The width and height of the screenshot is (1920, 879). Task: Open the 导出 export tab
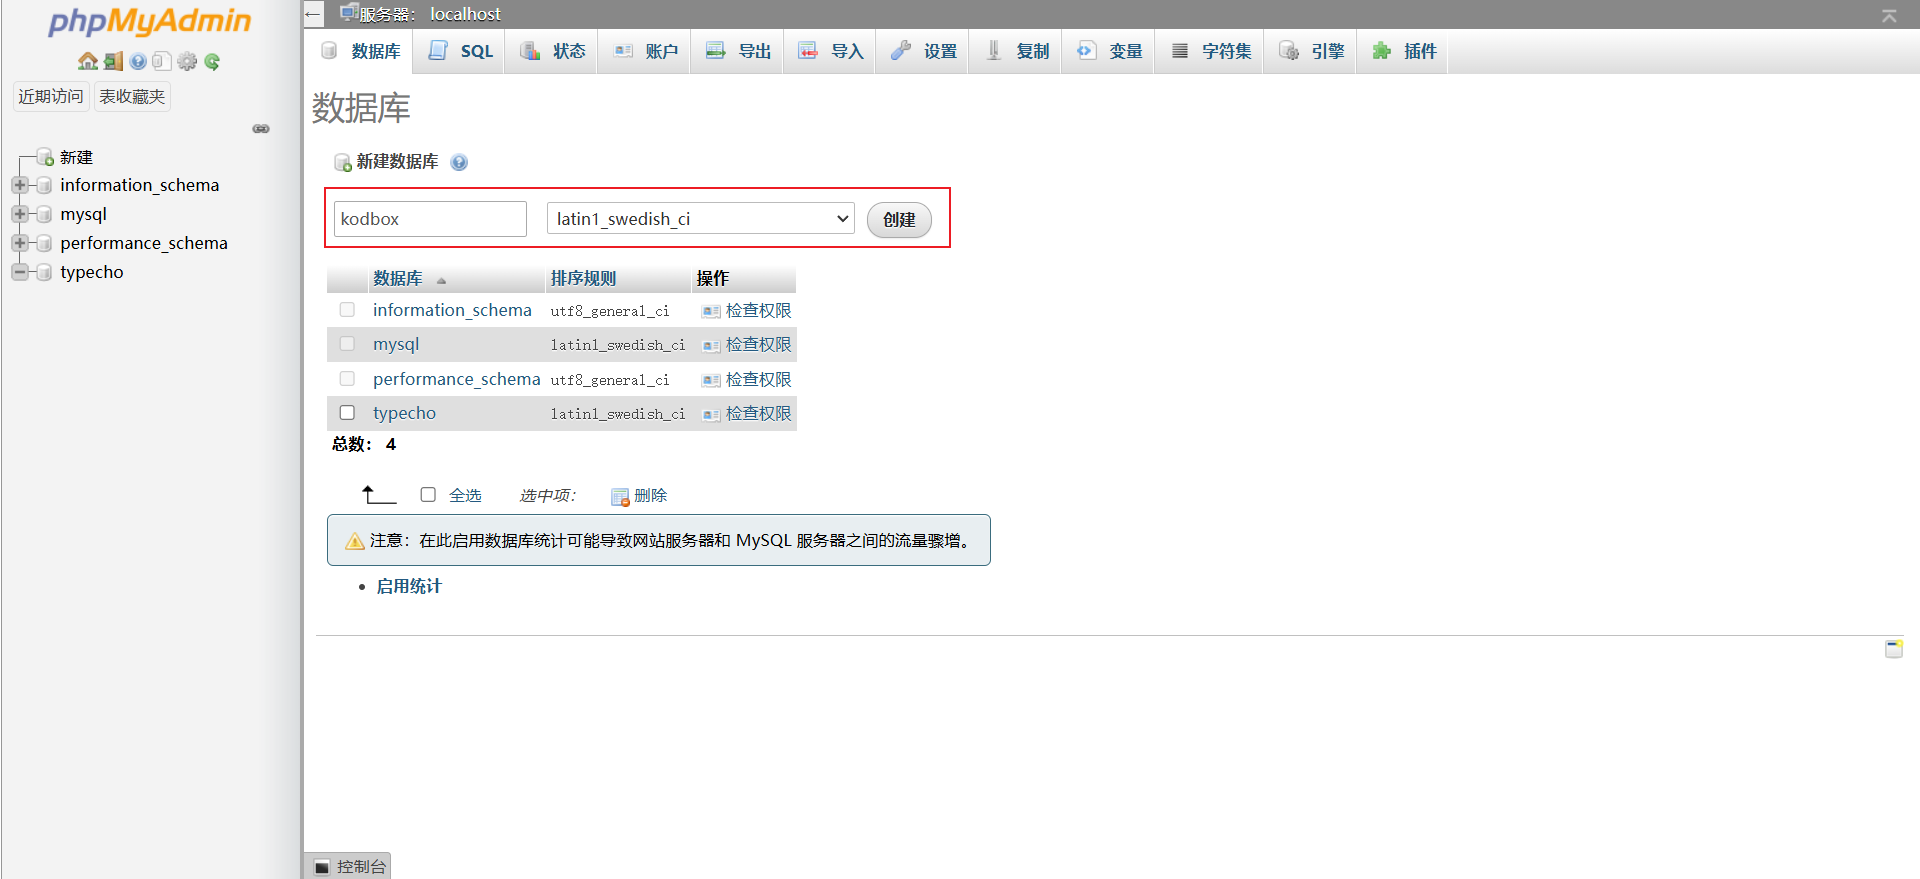(739, 51)
